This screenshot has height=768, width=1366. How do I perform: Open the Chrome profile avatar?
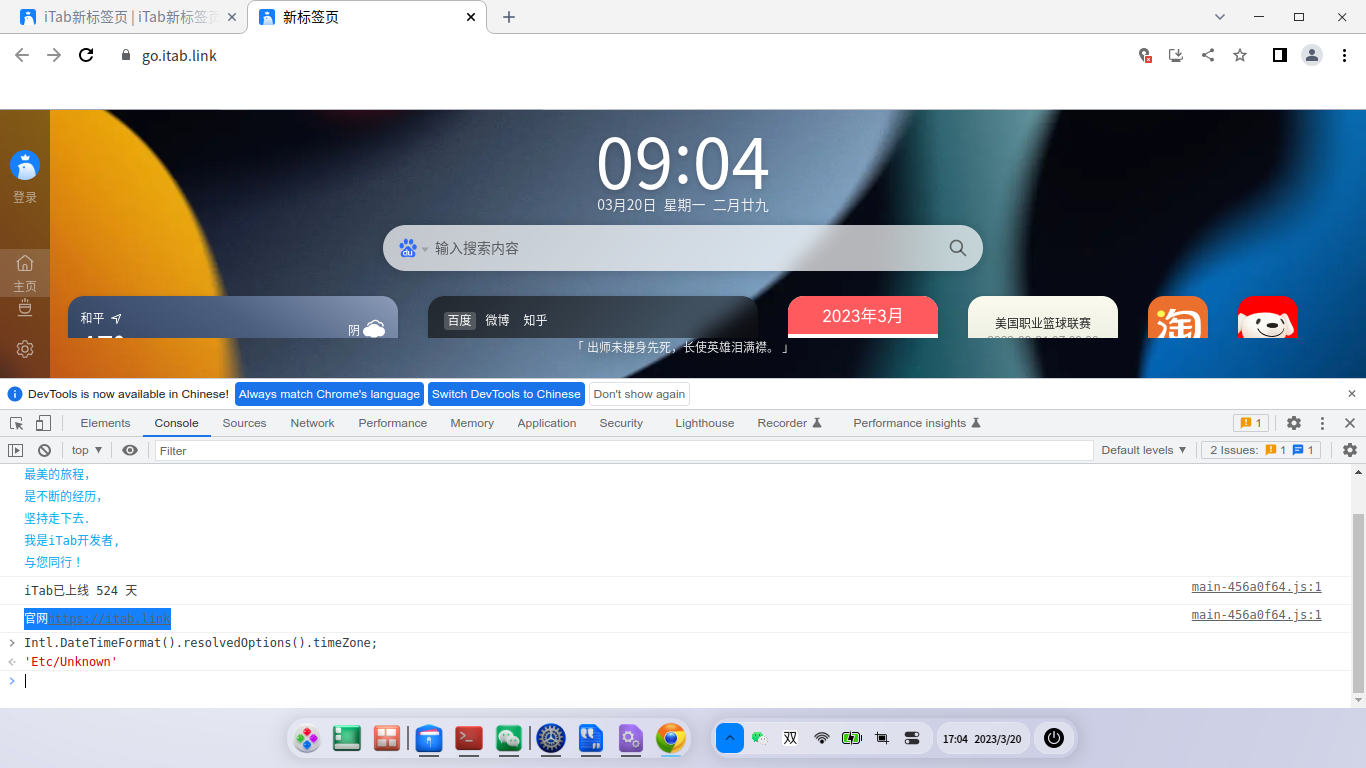click(x=1312, y=55)
